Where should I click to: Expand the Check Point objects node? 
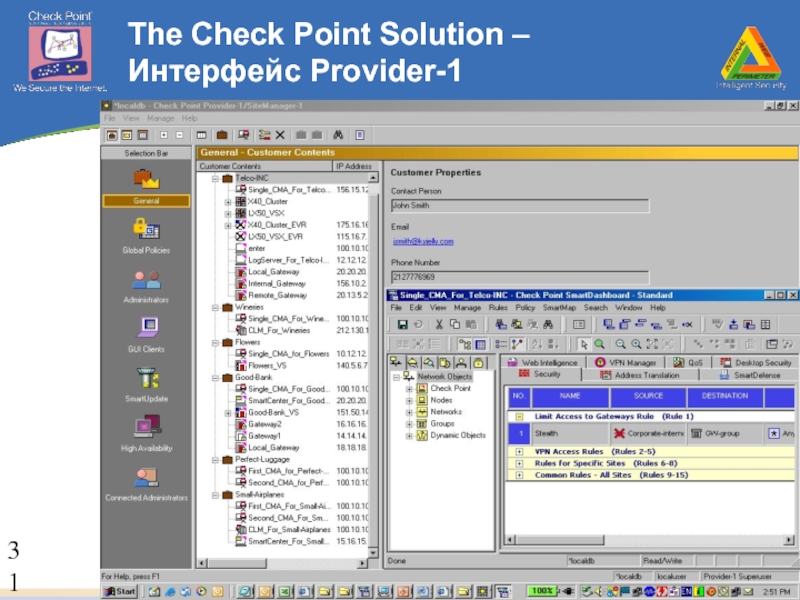[x=409, y=389]
